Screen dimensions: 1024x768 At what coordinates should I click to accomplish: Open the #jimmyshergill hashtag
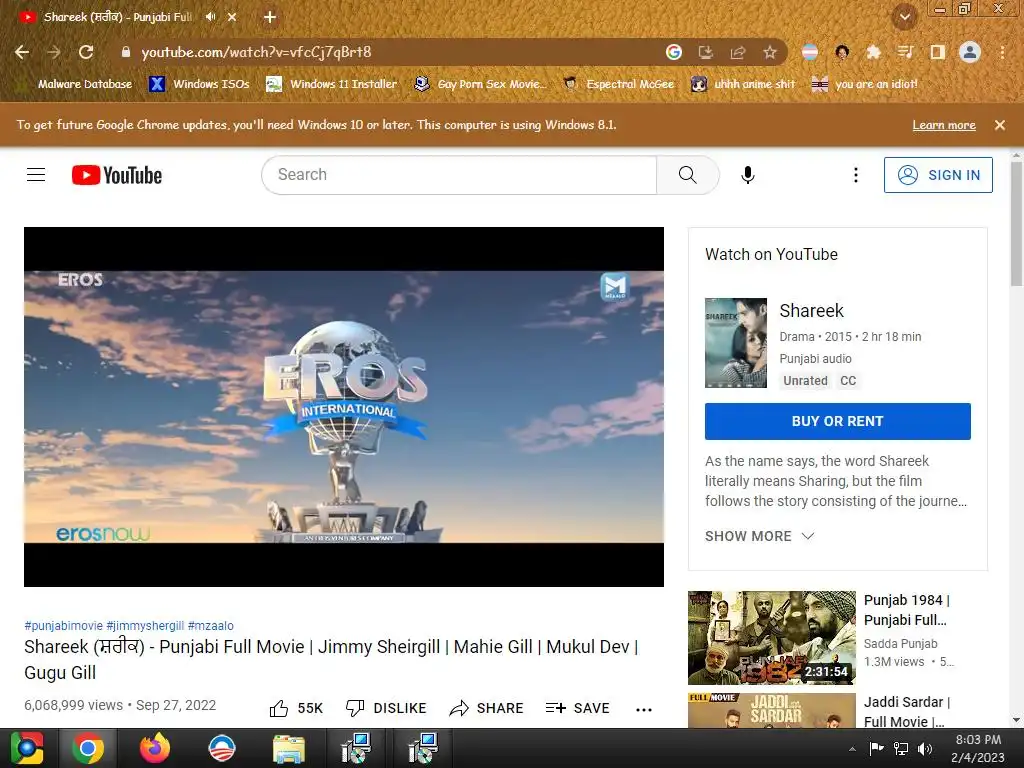point(145,626)
